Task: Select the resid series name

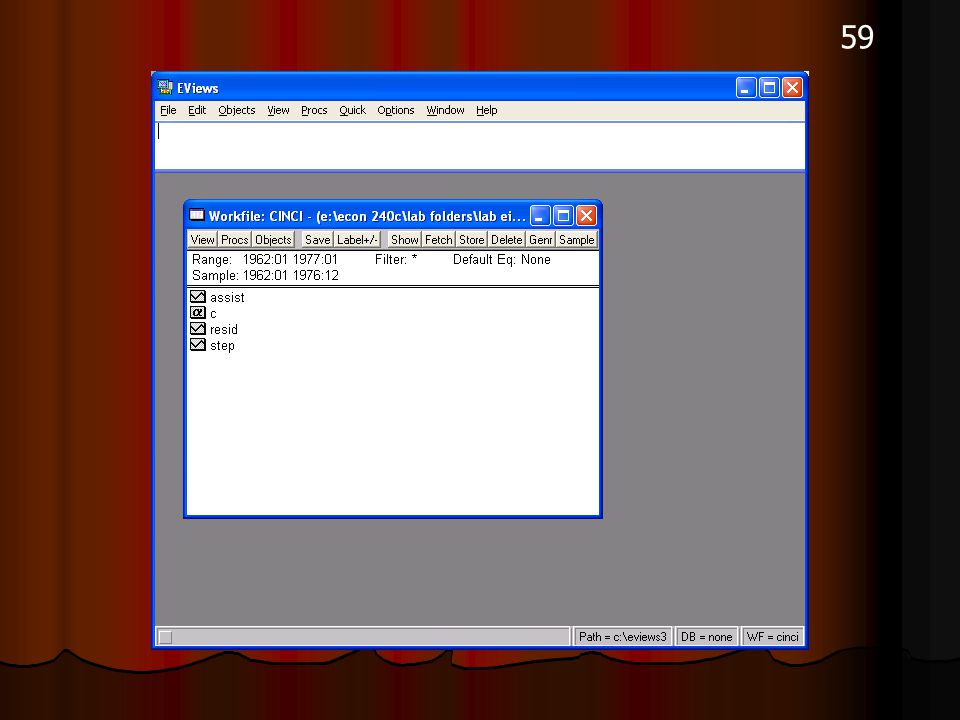Action: (x=223, y=329)
